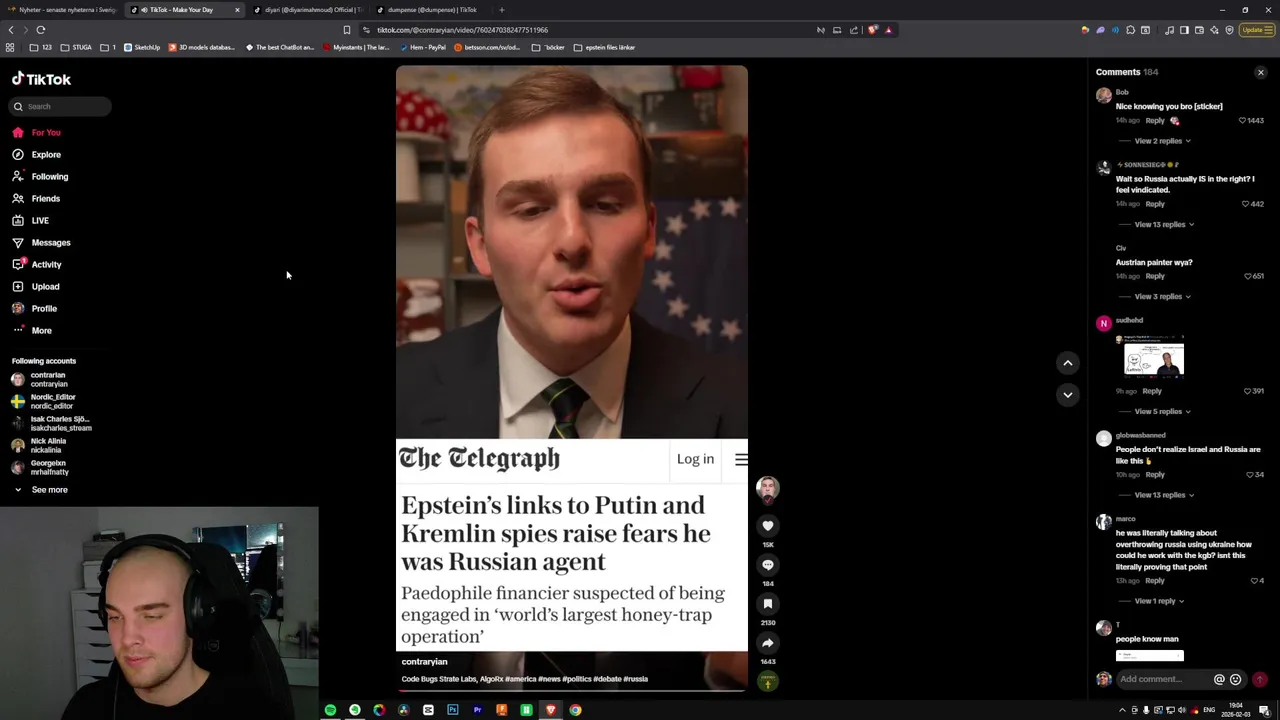Open Activity notifications
This screenshot has width=1280, height=720.
coord(37,264)
